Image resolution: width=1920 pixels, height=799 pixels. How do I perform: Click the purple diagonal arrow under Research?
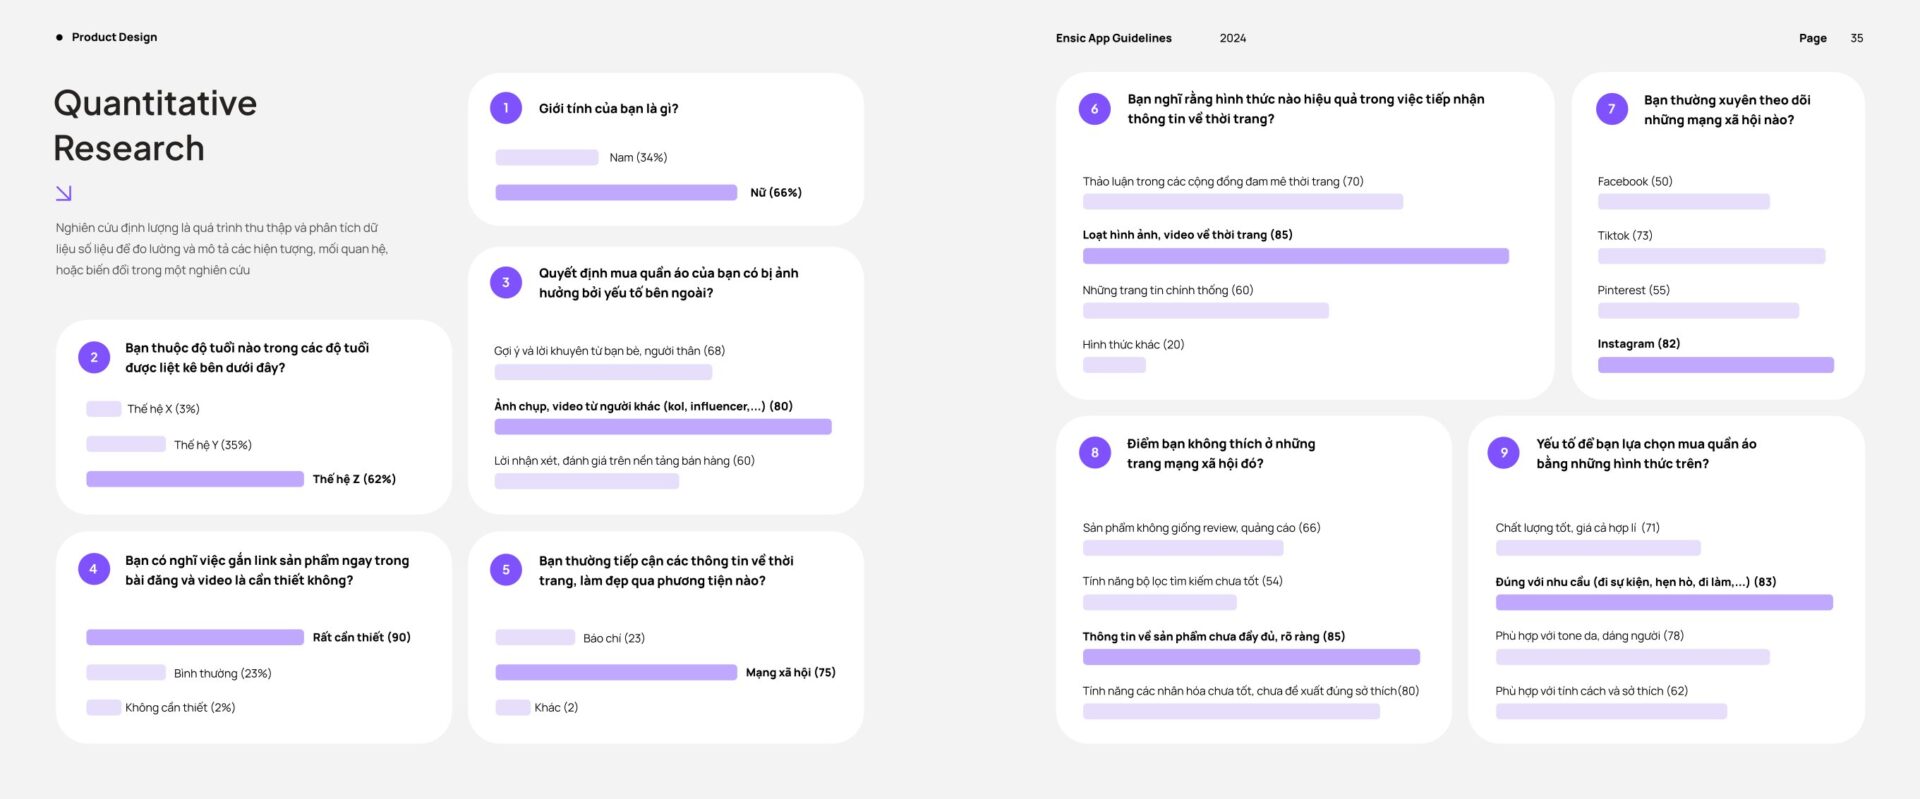[x=64, y=193]
